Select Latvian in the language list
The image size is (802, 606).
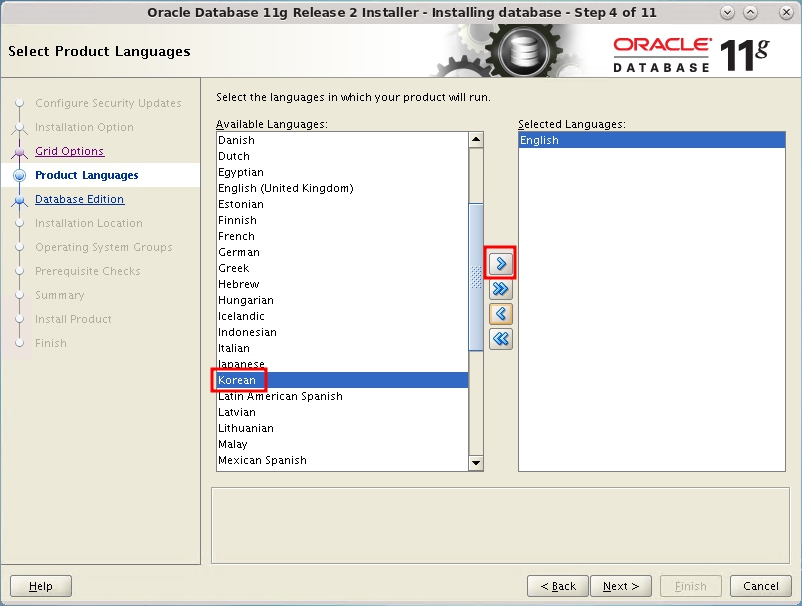pyautogui.click(x=342, y=412)
